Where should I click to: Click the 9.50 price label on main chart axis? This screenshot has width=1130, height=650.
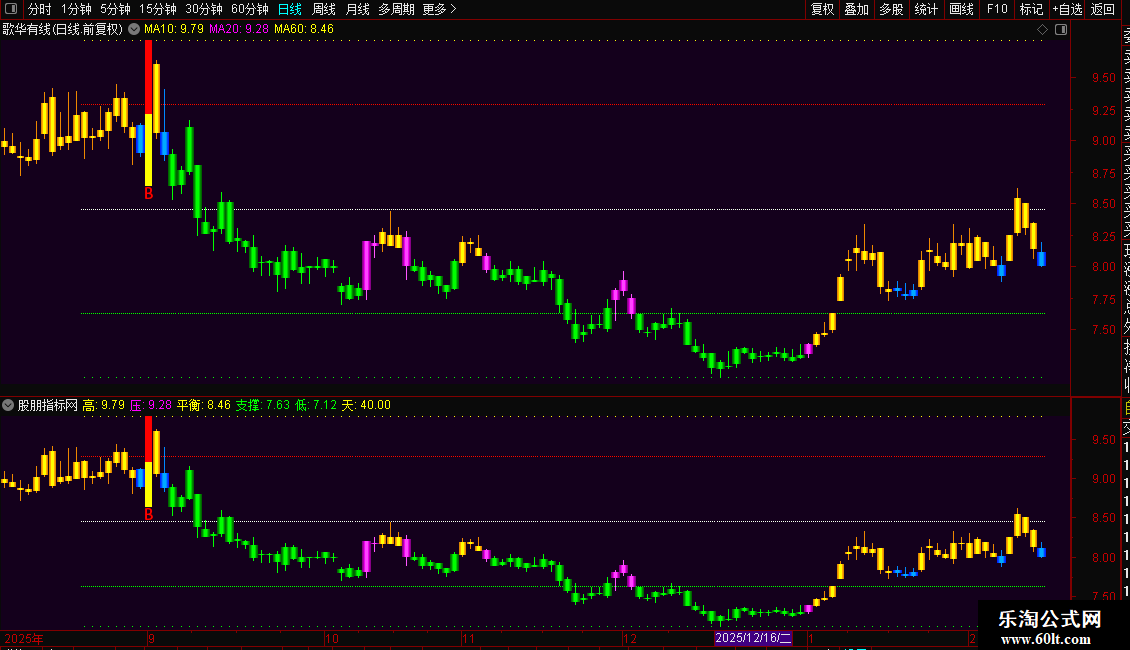(1103, 78)
